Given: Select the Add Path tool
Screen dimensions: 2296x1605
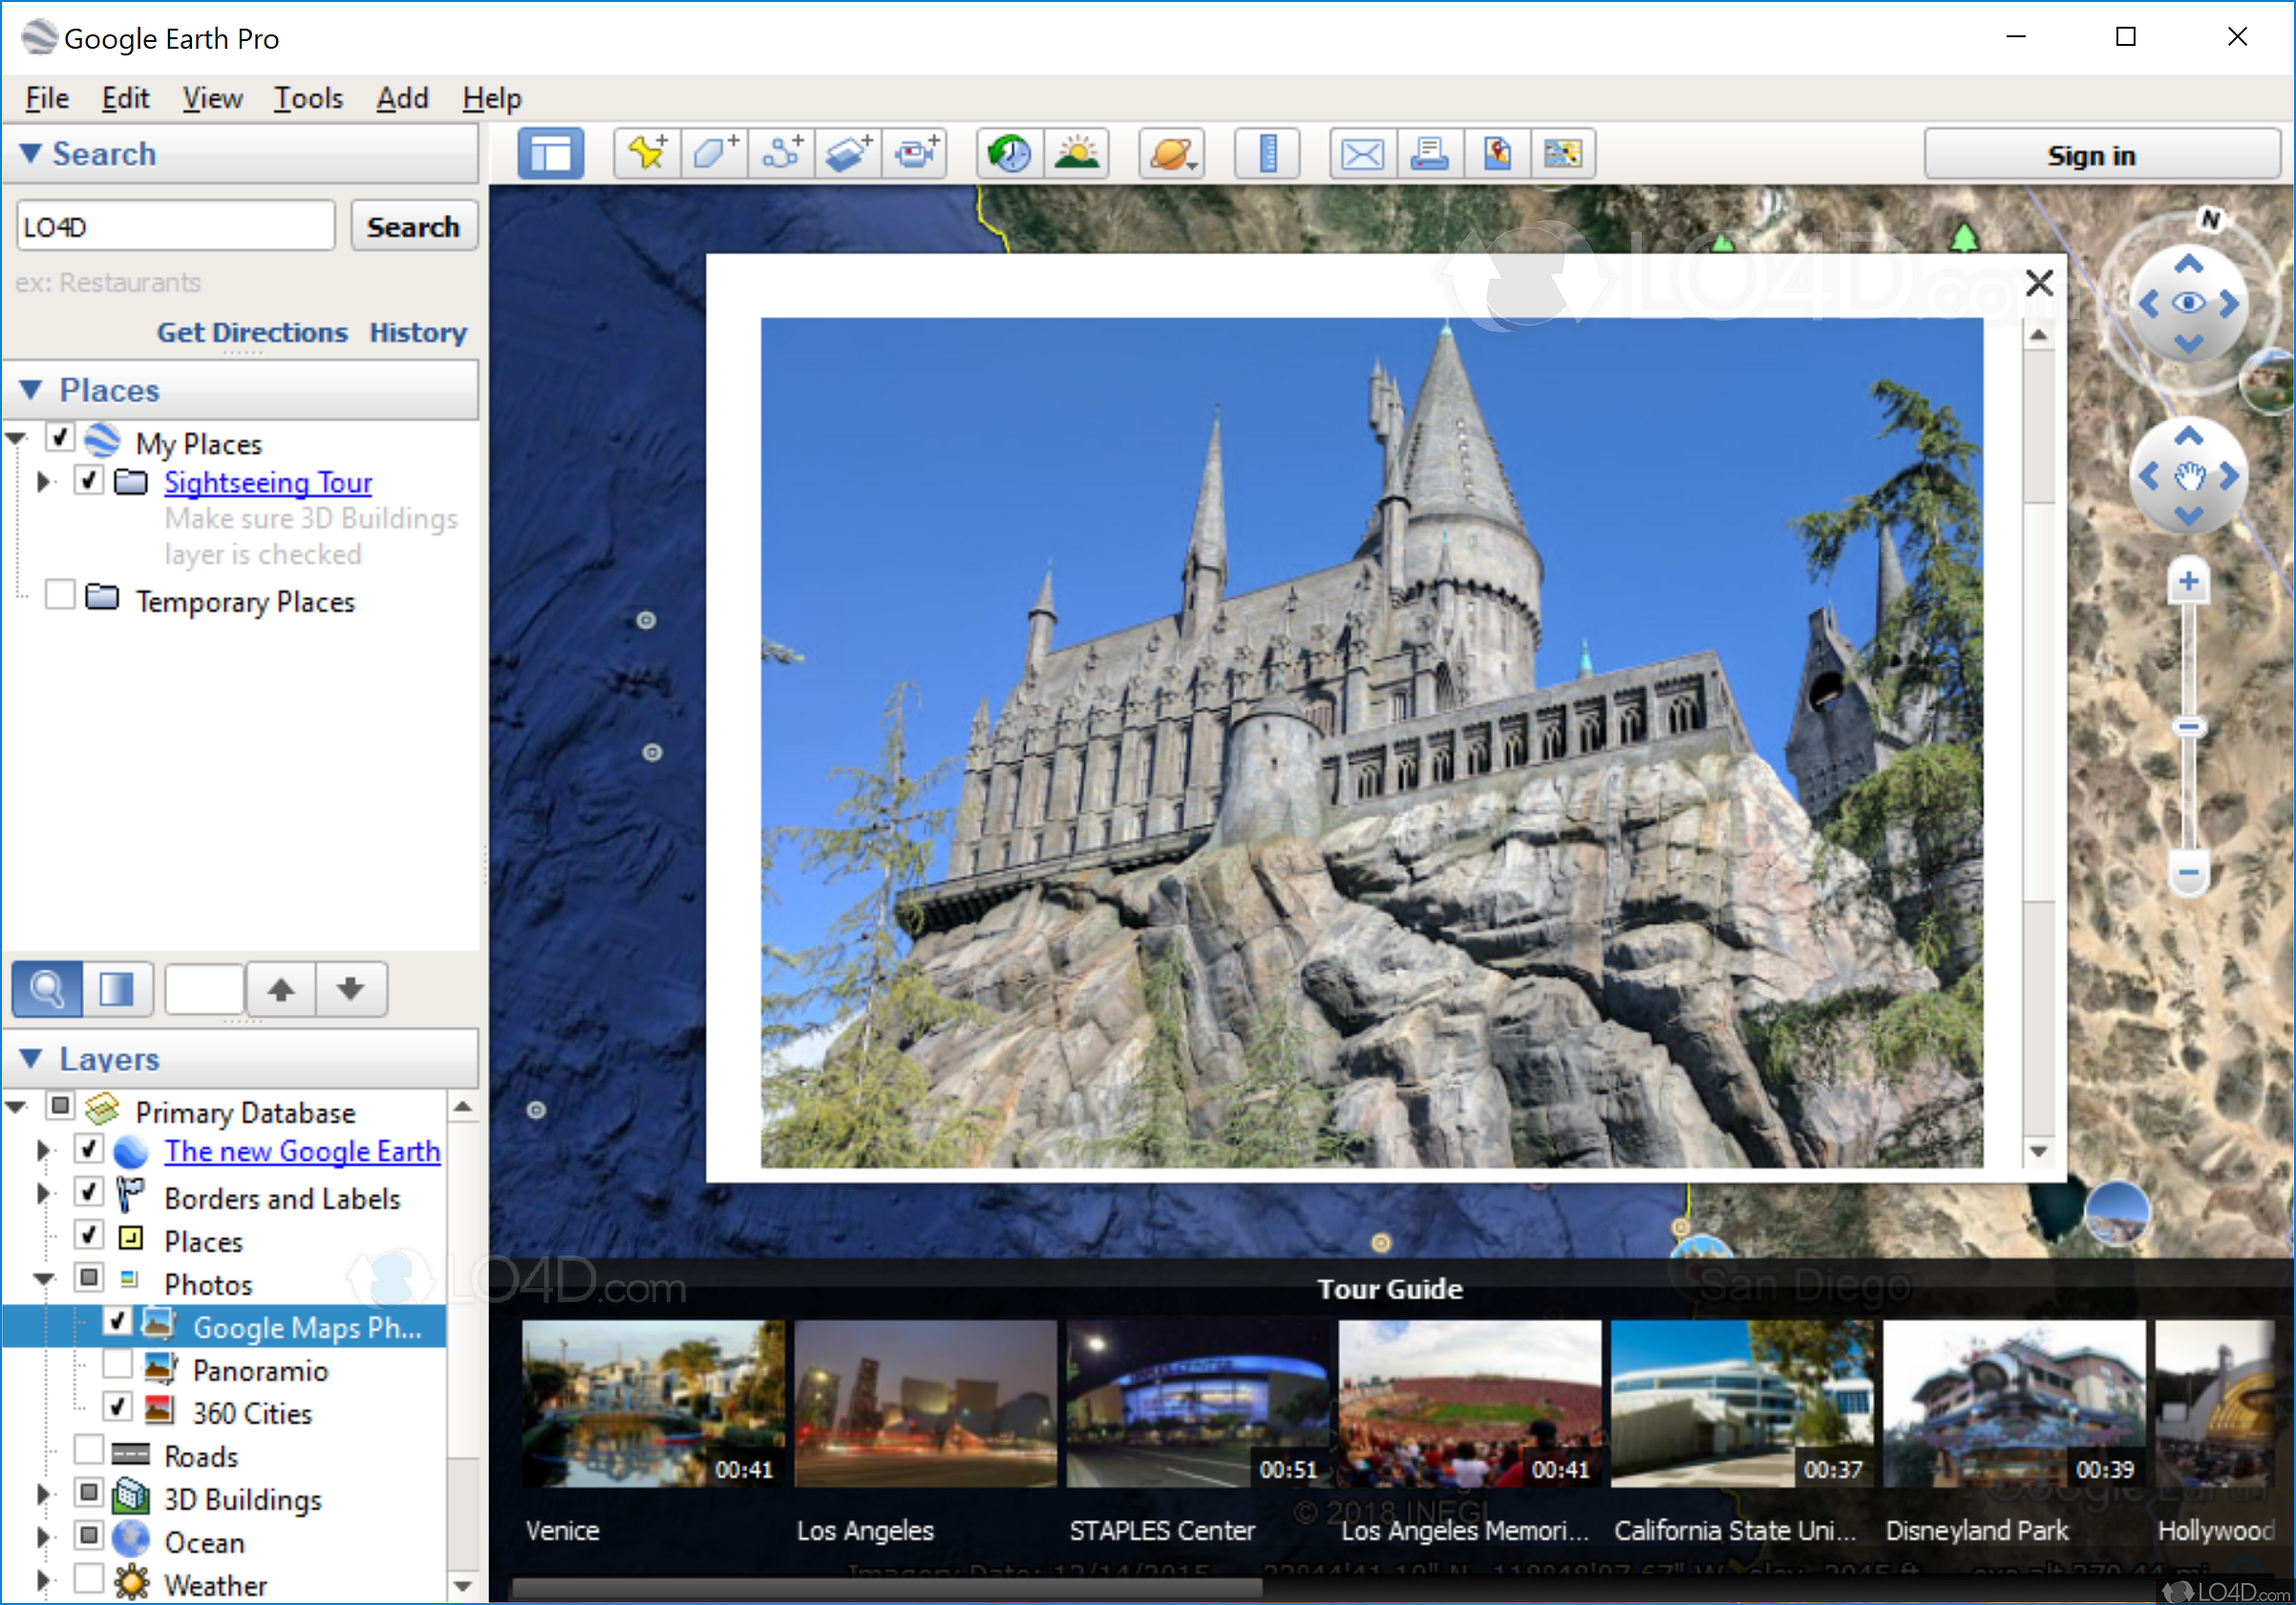Looking at the screenshot, I should [781, 154].
